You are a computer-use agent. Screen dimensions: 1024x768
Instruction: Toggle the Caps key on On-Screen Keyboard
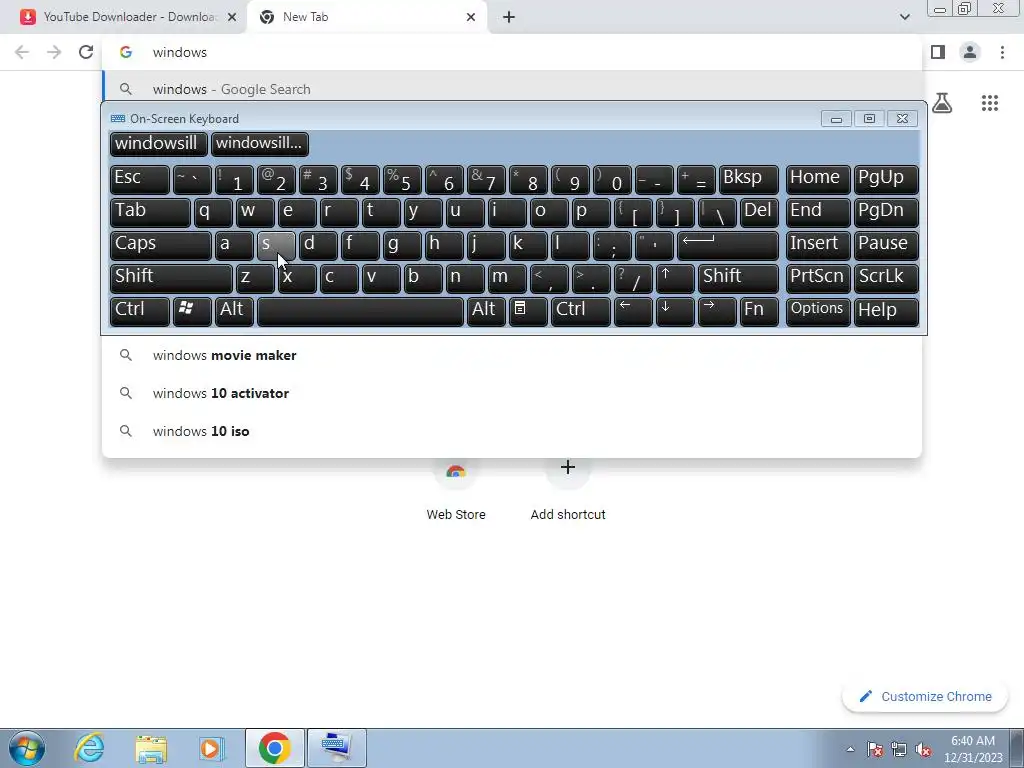(161, 245)
